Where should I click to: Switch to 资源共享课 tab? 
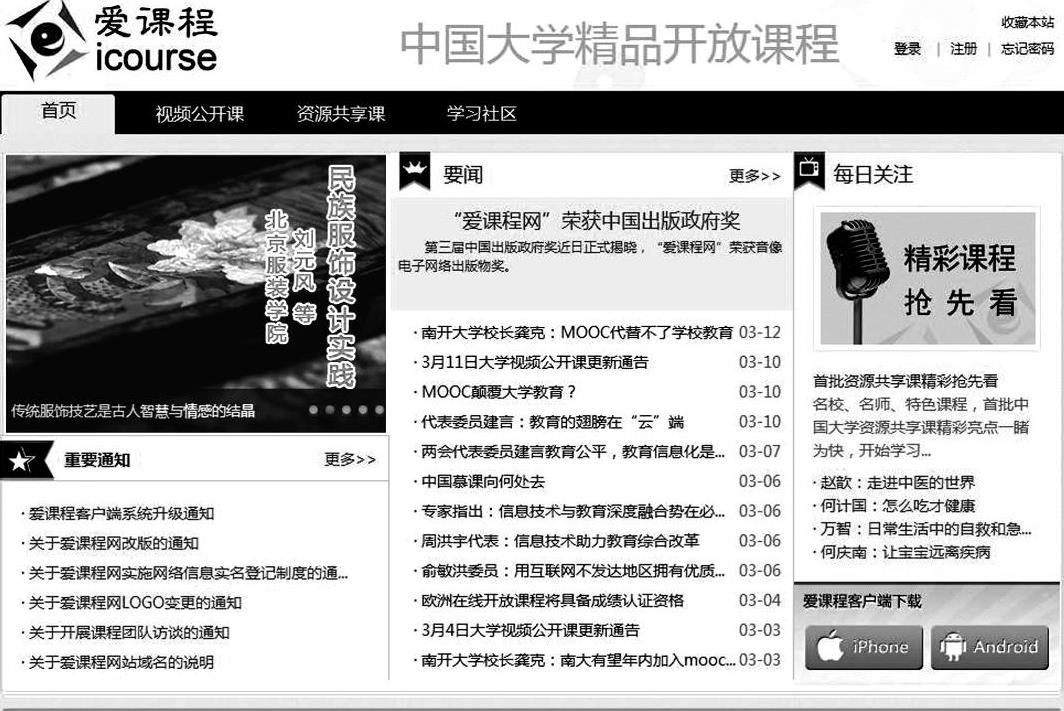coord(341,113)
